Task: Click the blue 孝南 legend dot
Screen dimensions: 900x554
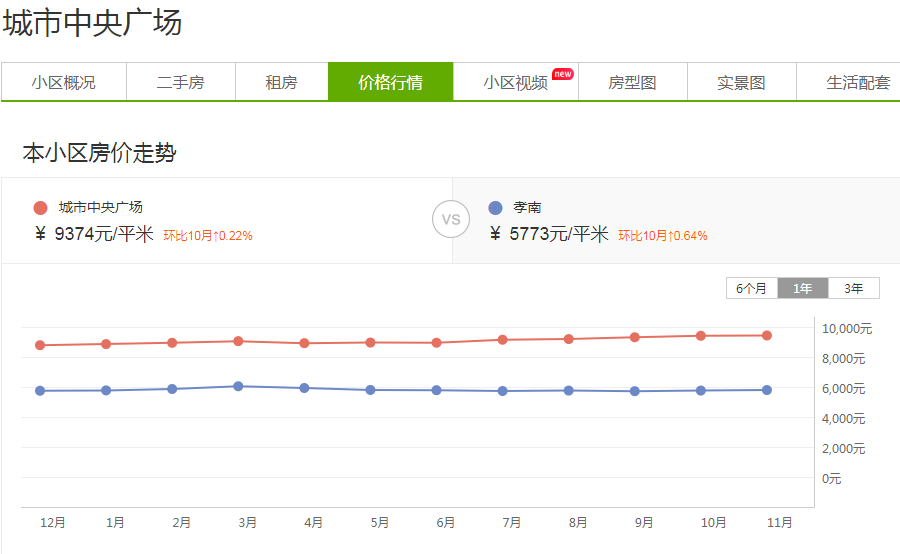Action: click(x=495, y=208)
